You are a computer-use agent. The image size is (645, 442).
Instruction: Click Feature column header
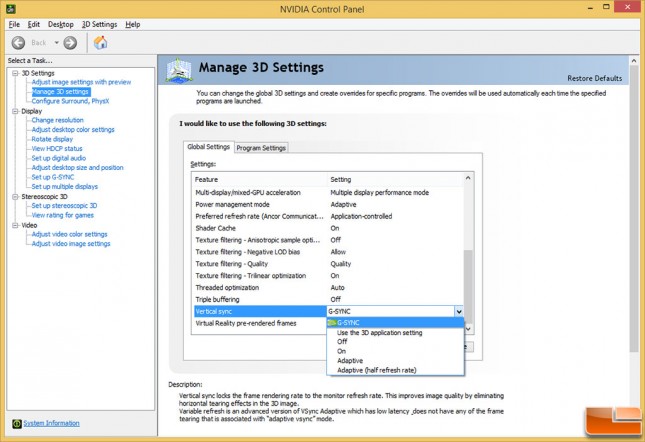click(x=260, y=179)
